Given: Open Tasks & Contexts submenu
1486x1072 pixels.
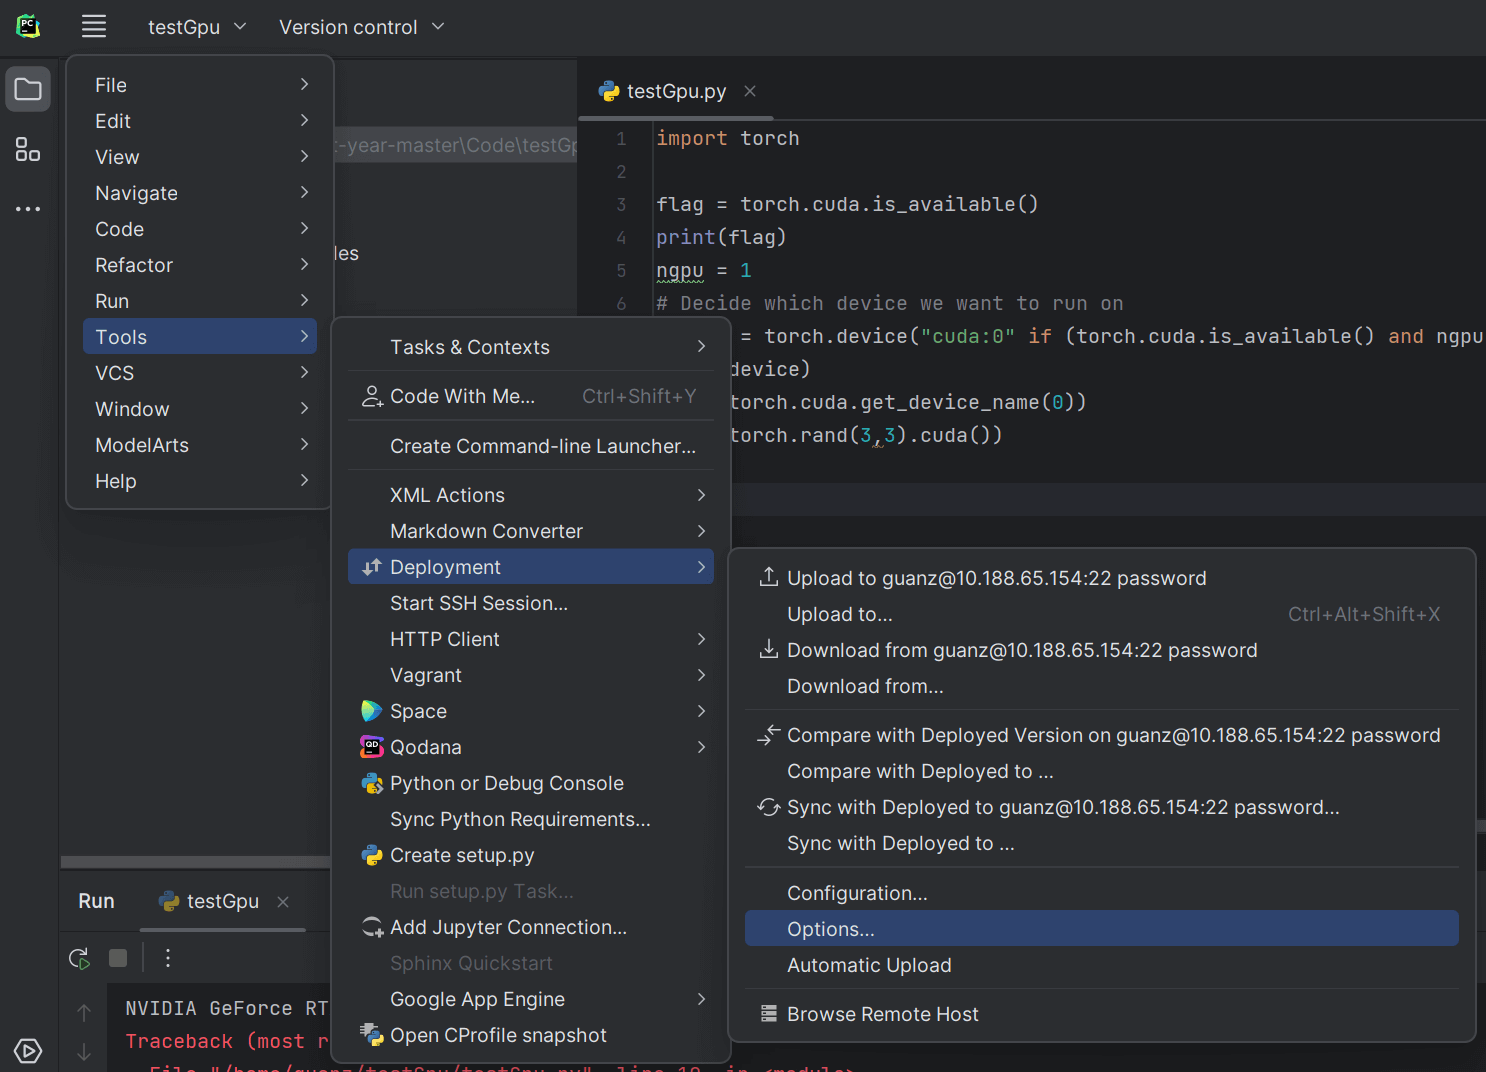Looking at the screenshot, I should point(531,347).
